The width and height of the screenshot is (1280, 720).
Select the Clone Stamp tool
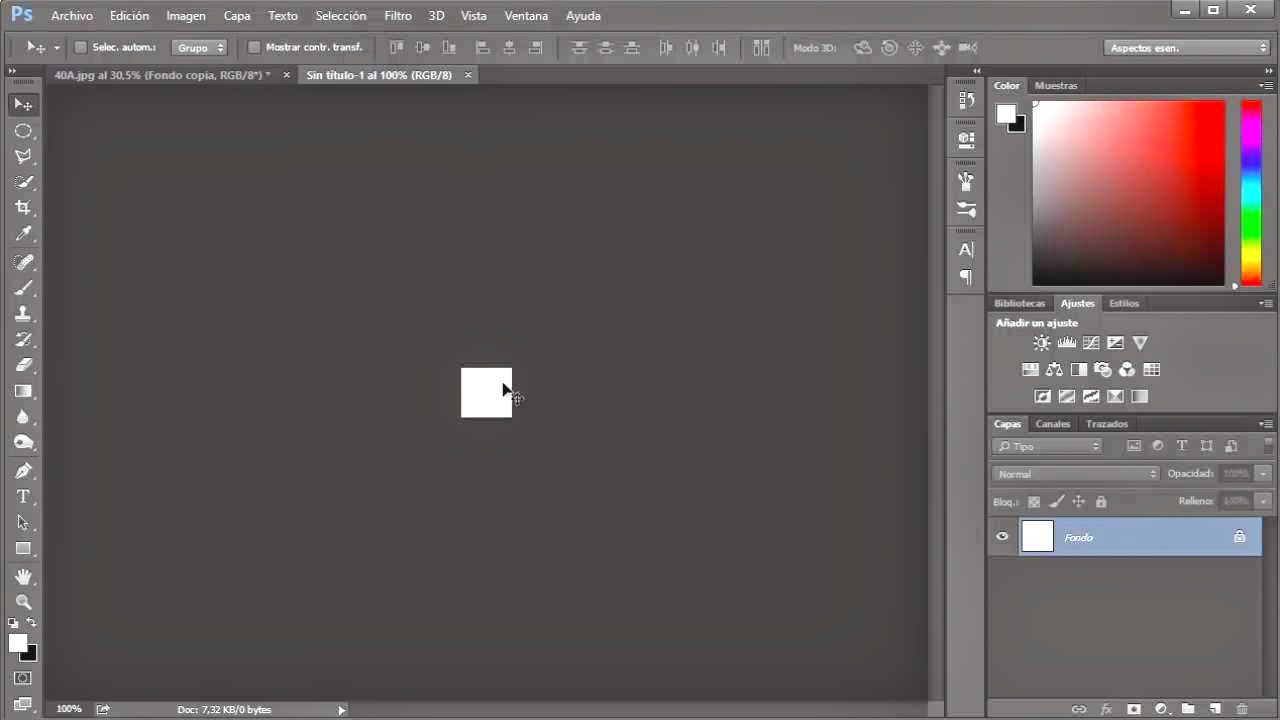pos(23,314)
